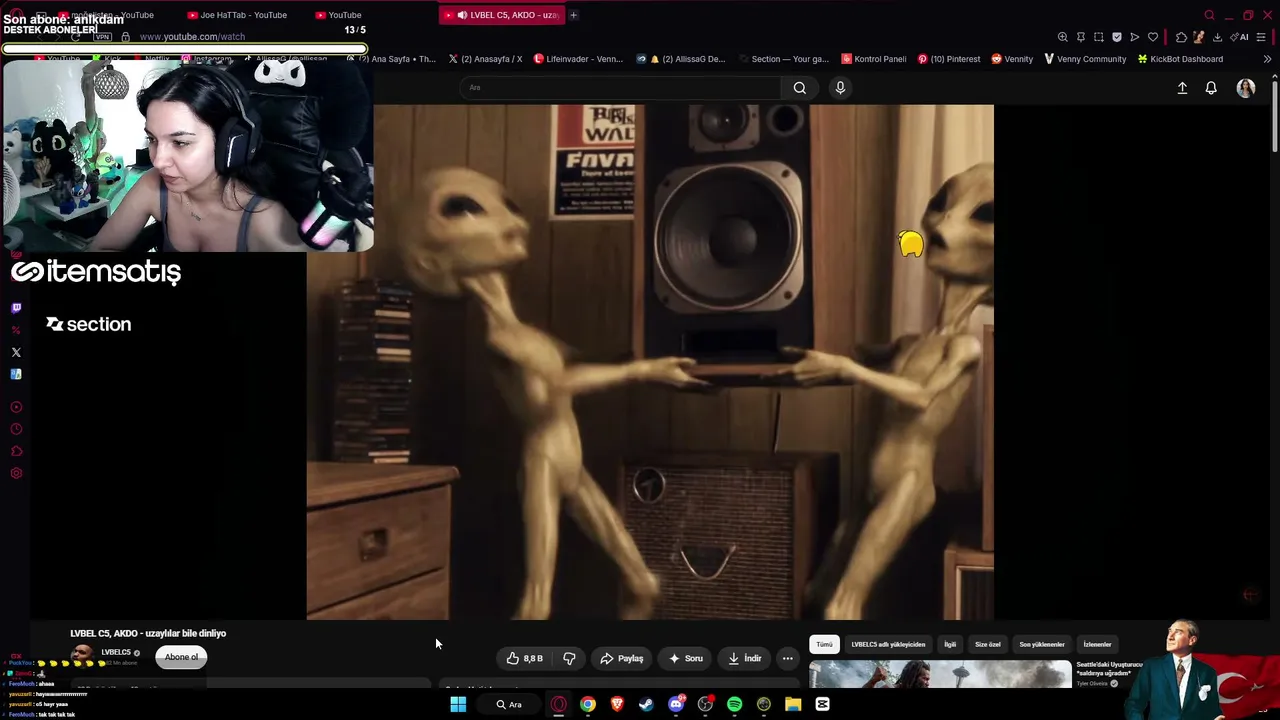Image resolution: width=1280 pixels, height=720 pixels.
Task: Click the Soru ask button
Action: click(x=685, y=658)
